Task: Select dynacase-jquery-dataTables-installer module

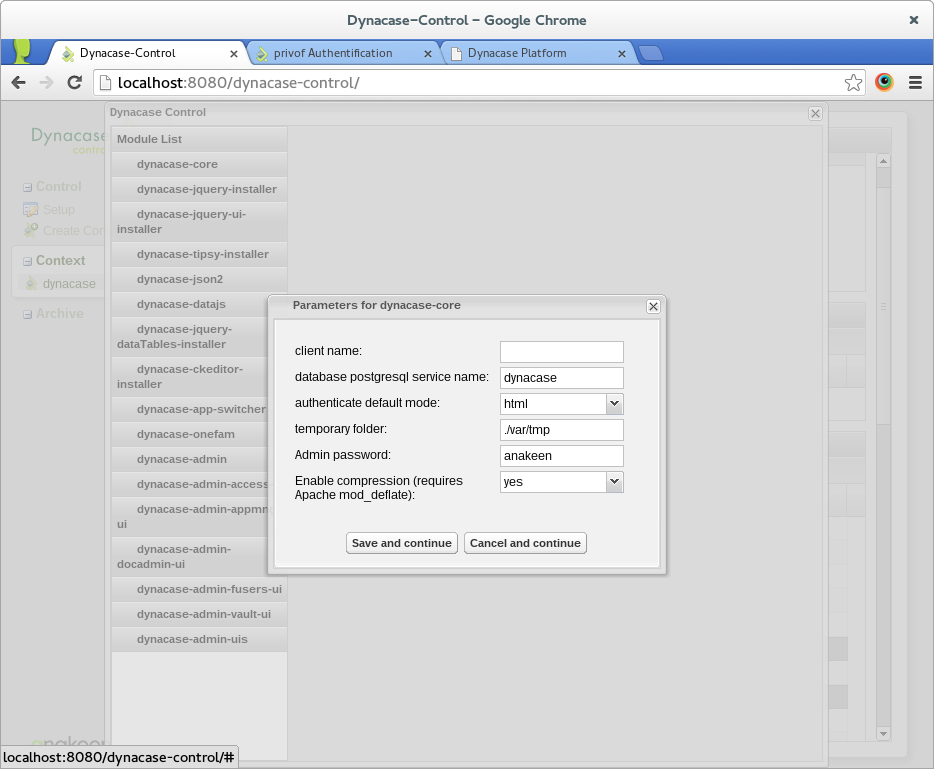Action: click(x=189, y=337)
